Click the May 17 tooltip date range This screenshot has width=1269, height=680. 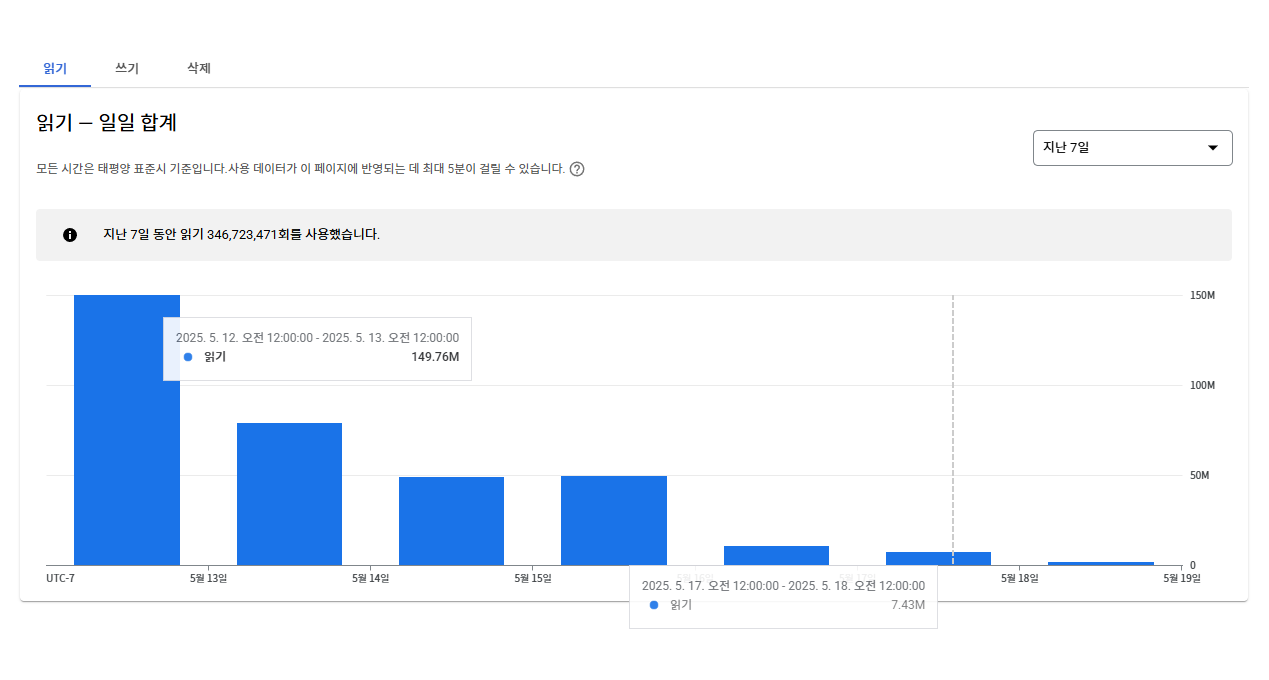pyautogui.click(x=783, y=586)
